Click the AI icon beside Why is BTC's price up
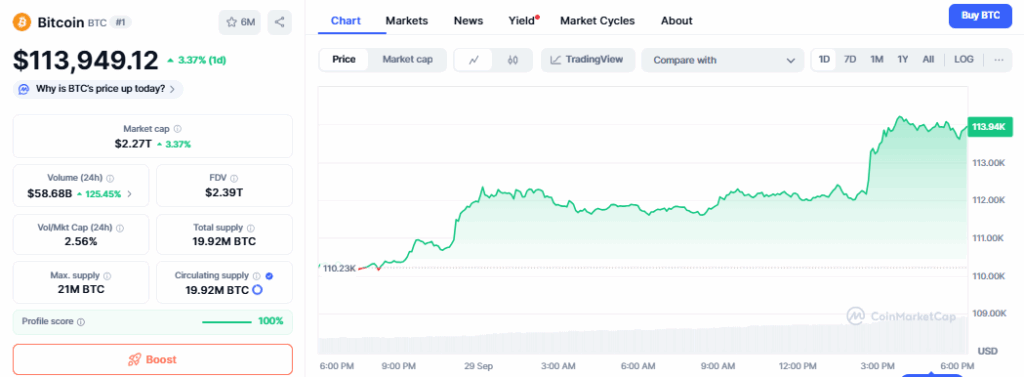Screen dimensions: 1024x377 24,89
